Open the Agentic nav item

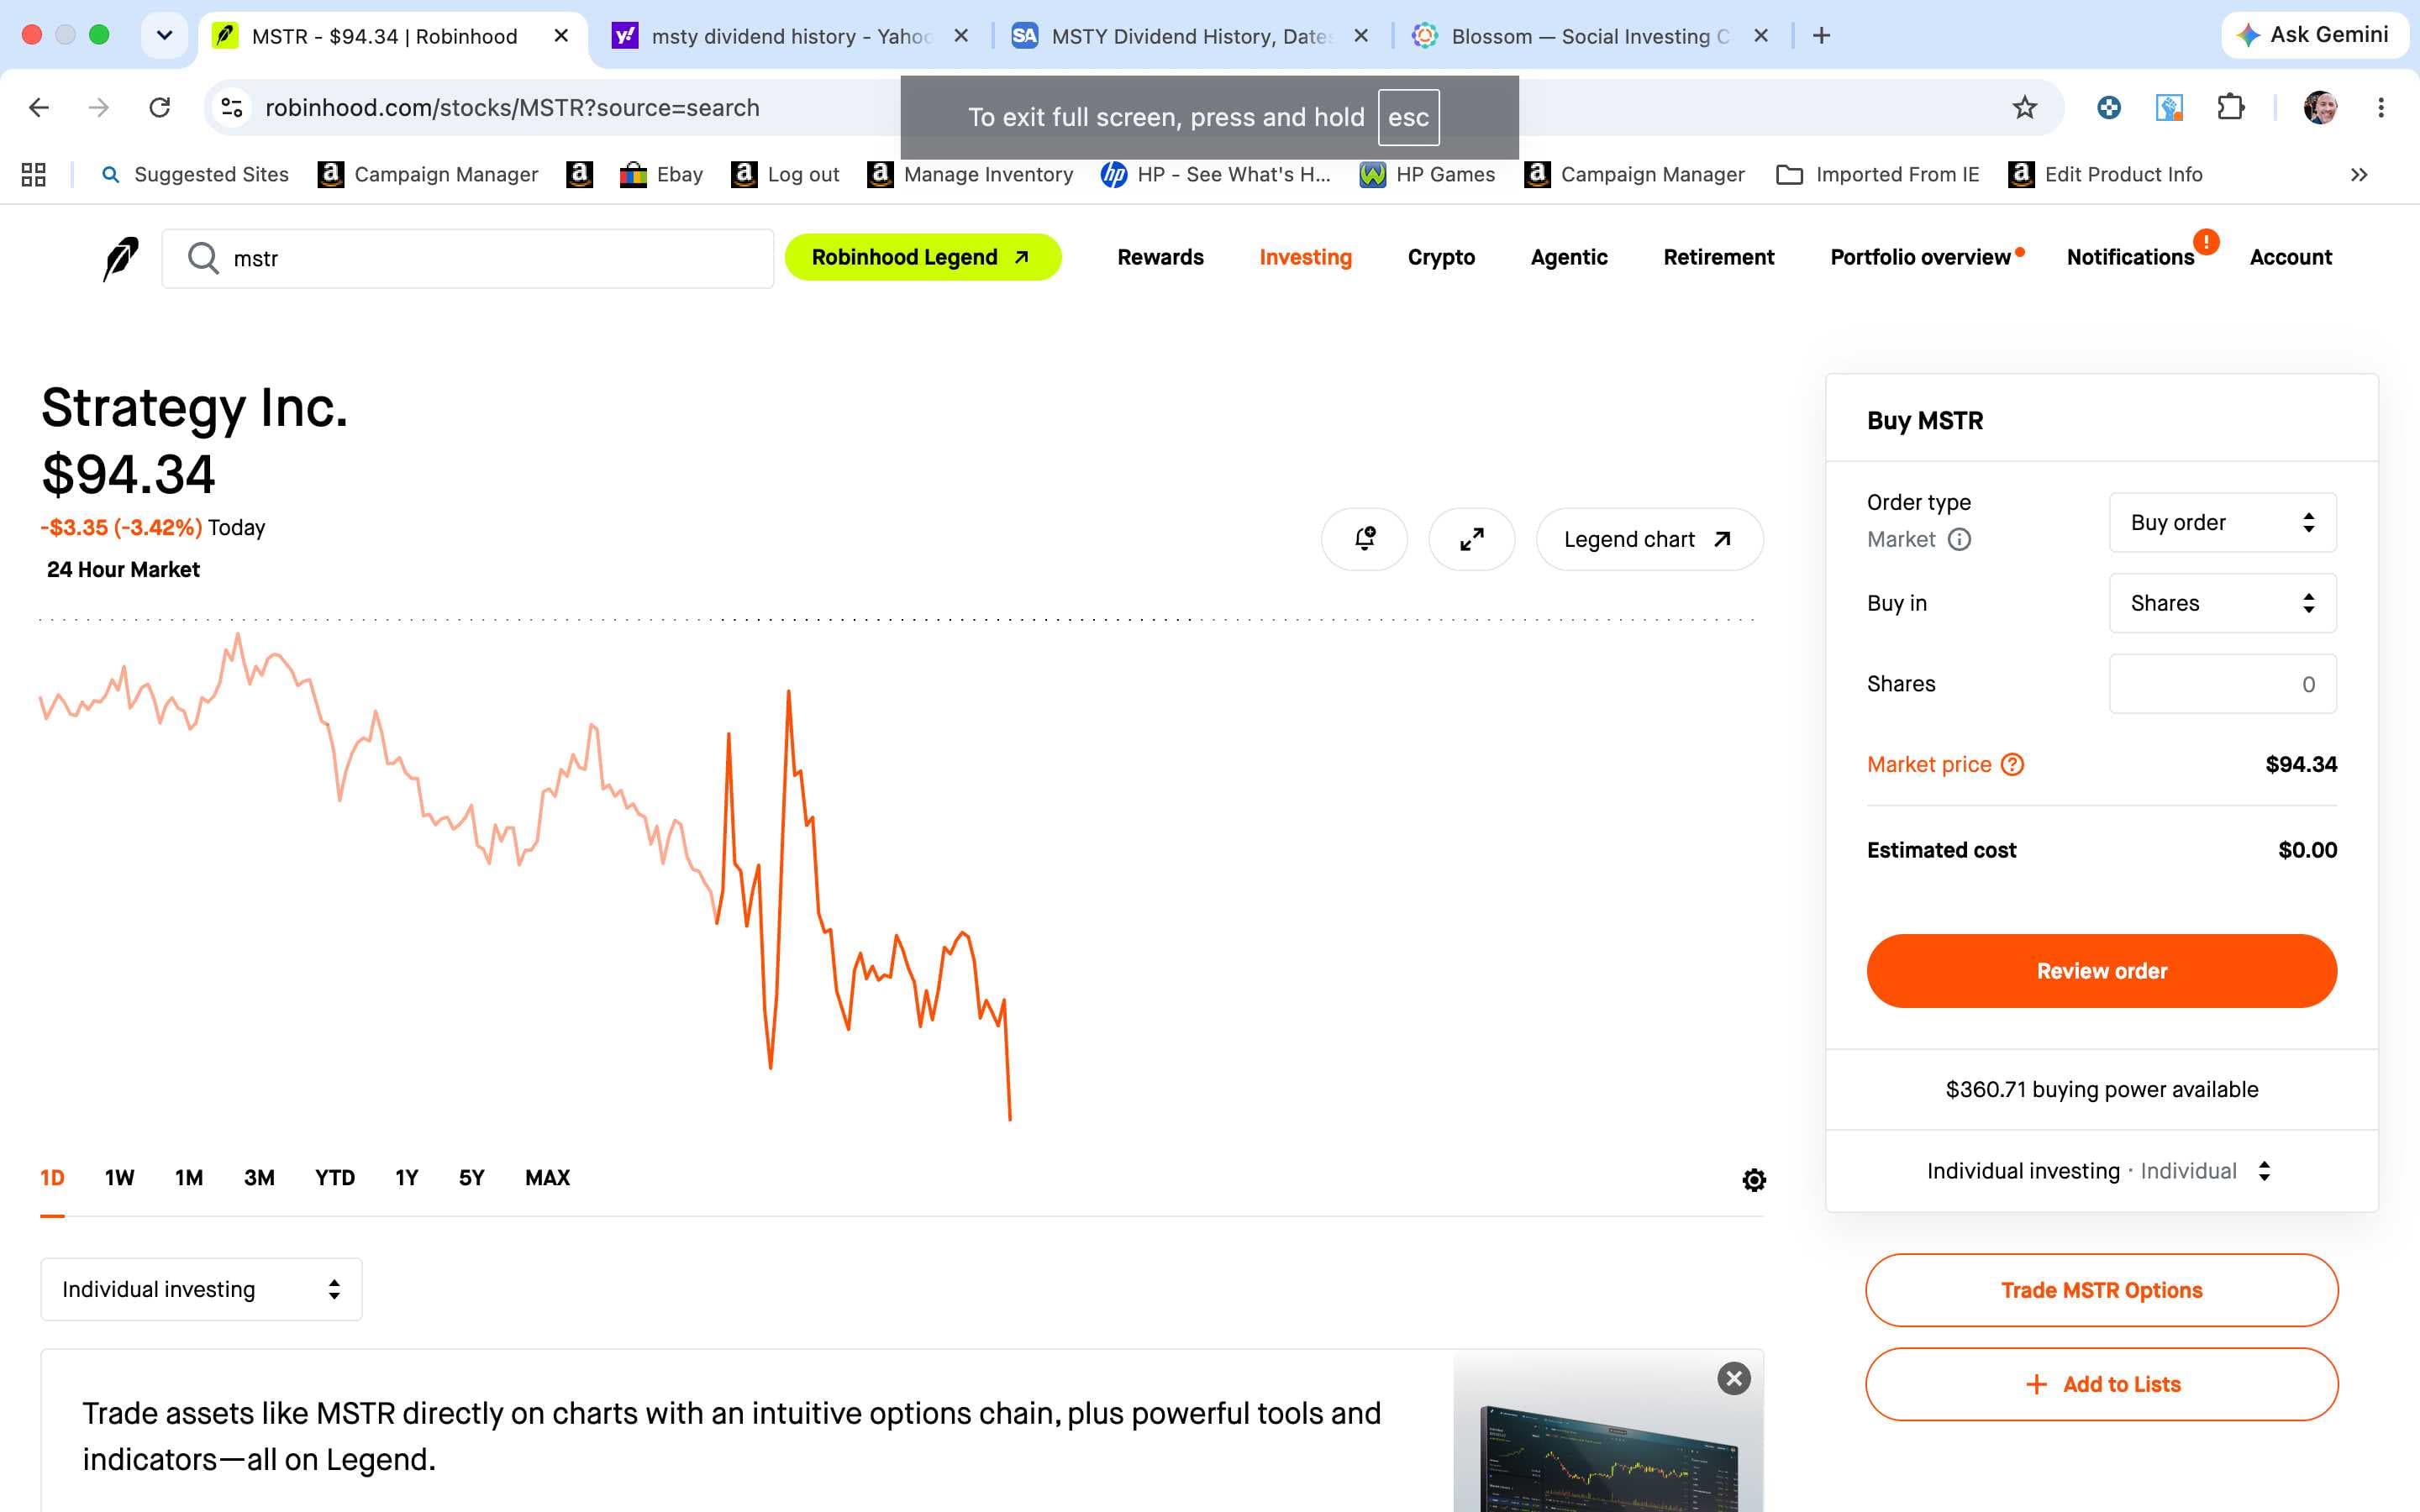tap(1569, 257)
